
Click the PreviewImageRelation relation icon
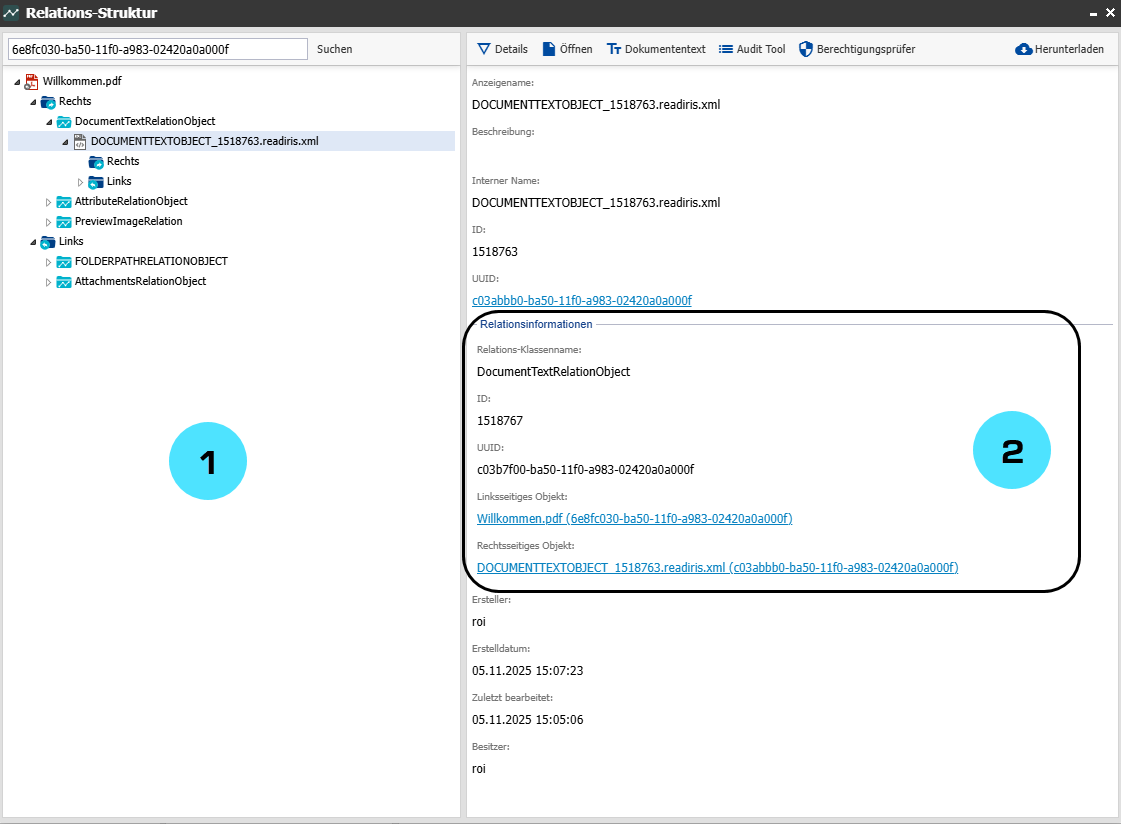pyautogui.click(x=64, y=221)
